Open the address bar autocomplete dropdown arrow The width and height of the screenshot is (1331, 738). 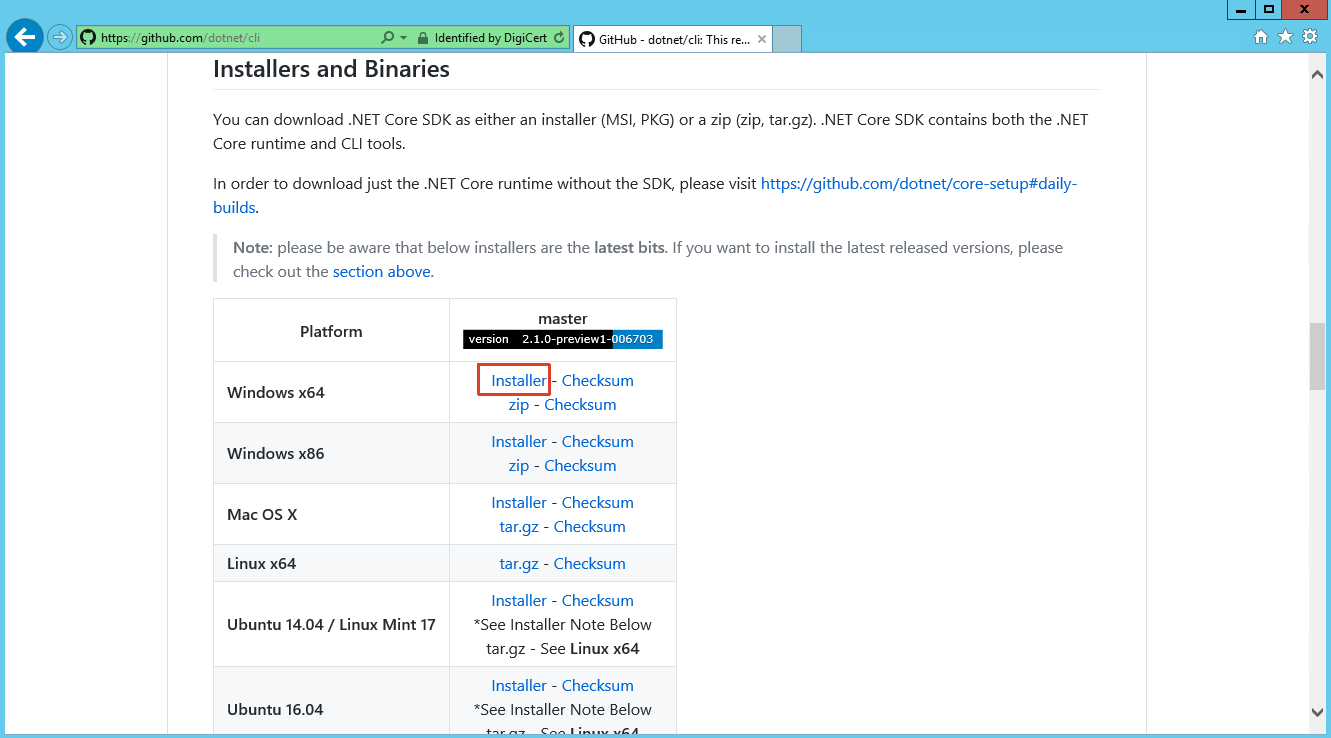[404, 38]
